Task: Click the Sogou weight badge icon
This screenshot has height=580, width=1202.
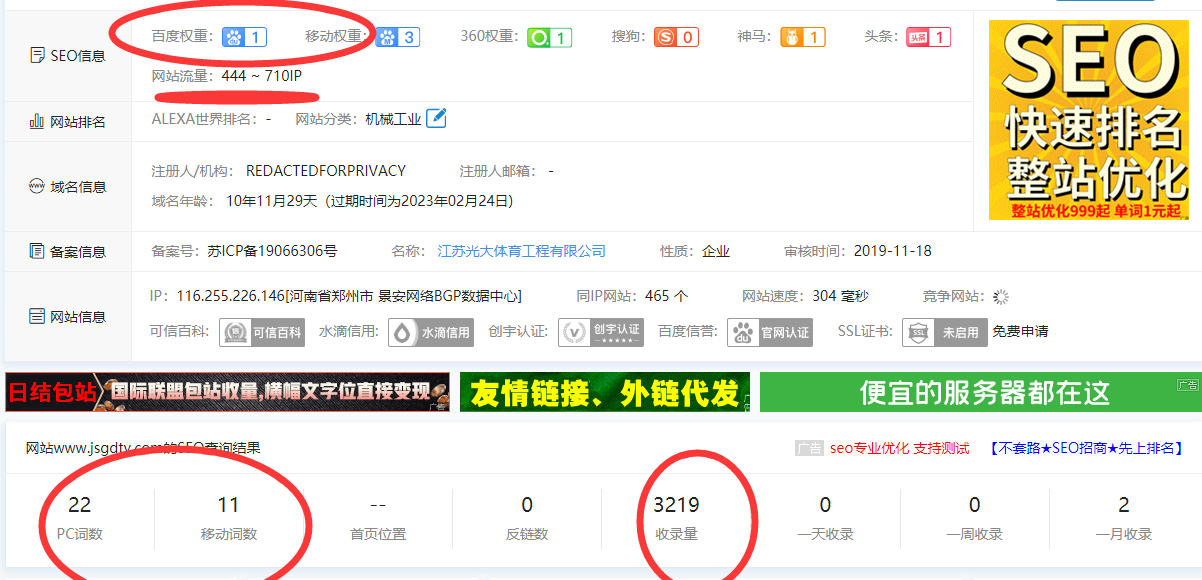Action: pyautogui.click(x=676, y=38)
